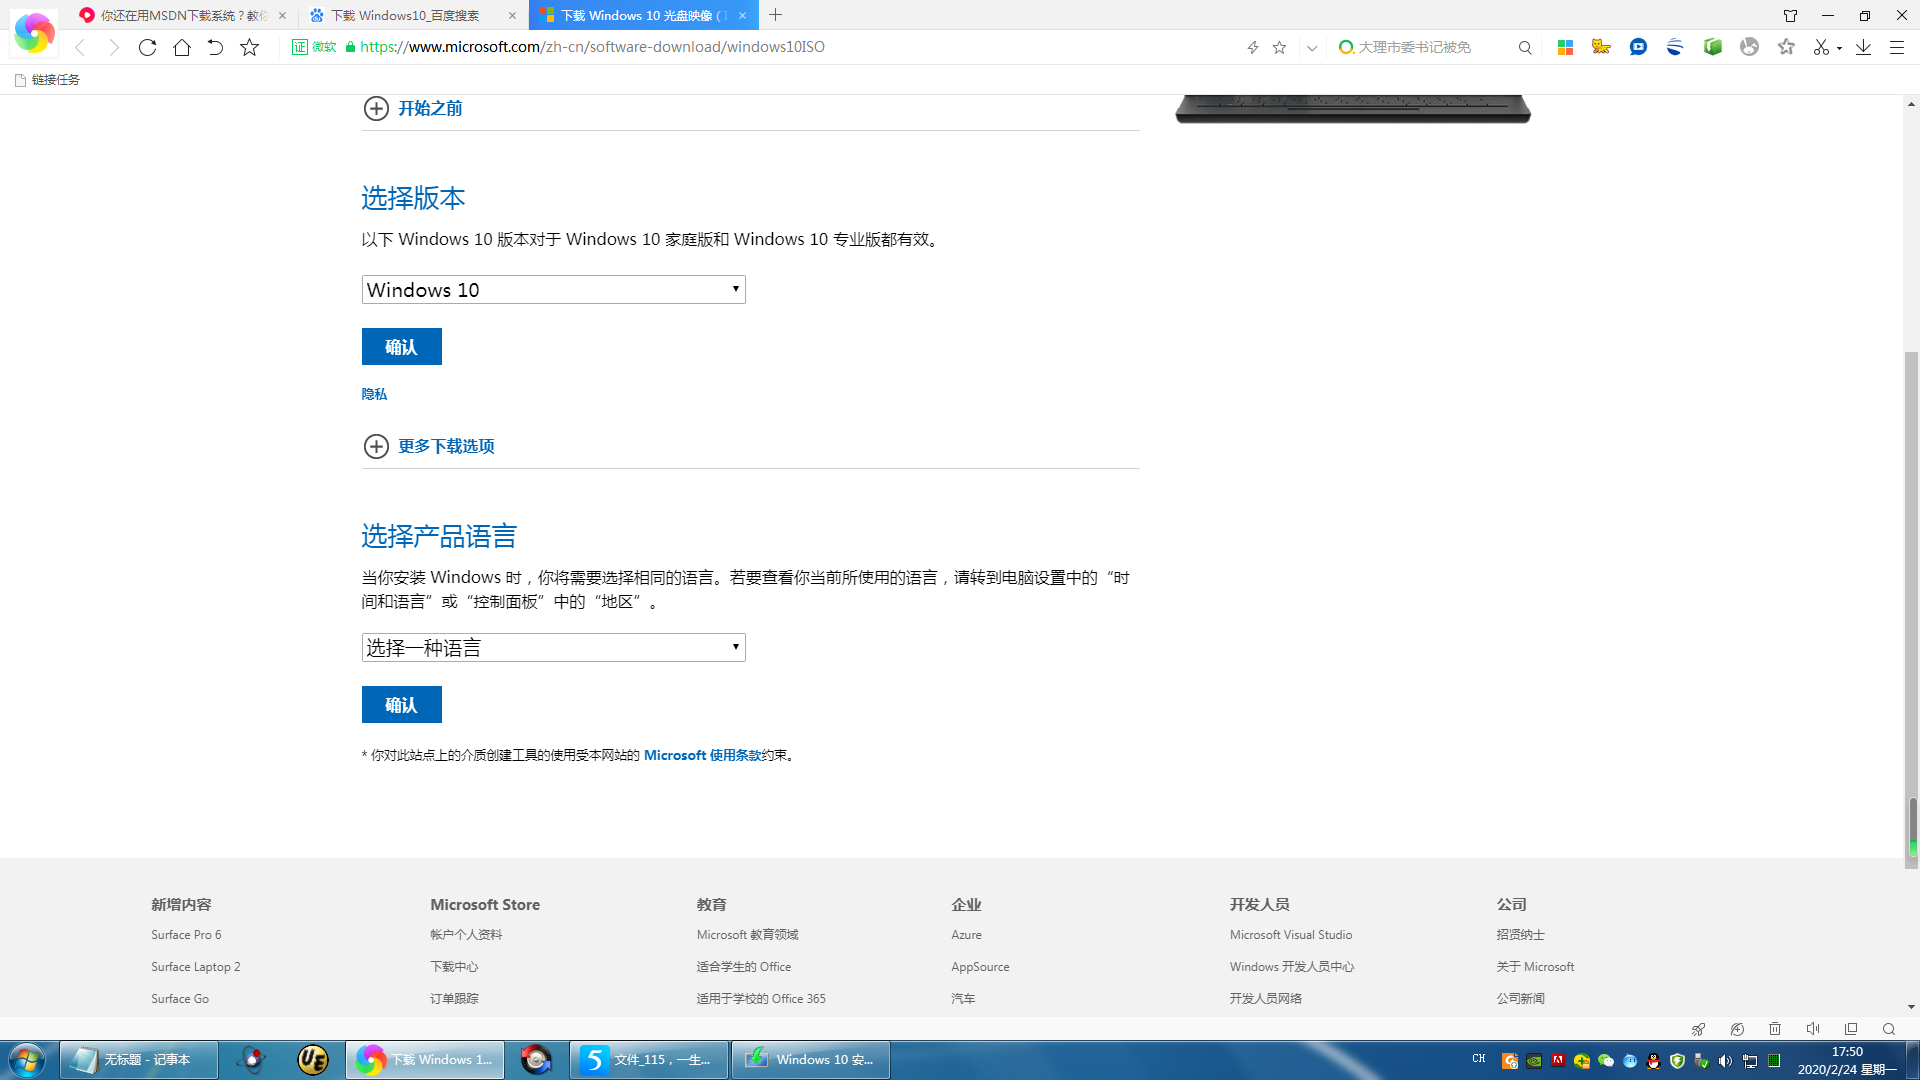This screenshot has height=1080, width=1920.
Task: Close the Baidu search tab
Action: coord(512,15)
